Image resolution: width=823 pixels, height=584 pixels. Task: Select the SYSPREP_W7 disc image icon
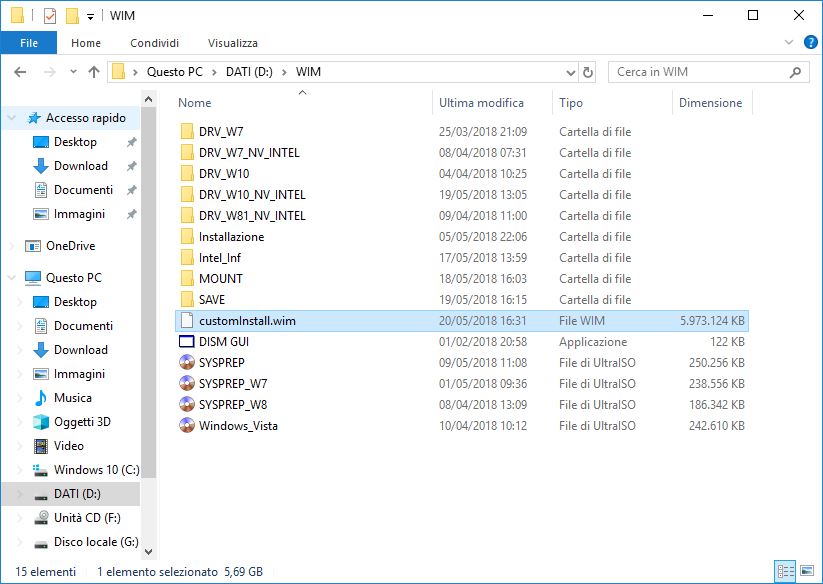pos(187,384)
